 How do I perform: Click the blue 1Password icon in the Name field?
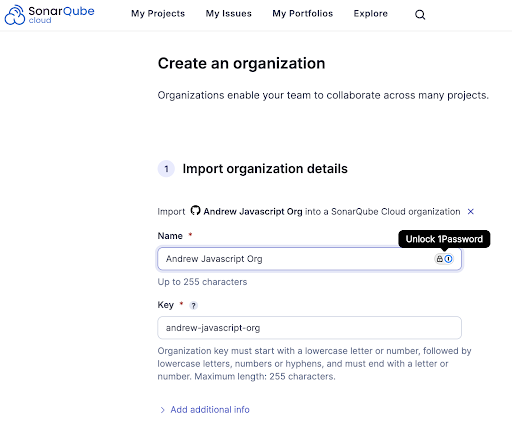[449, 259]
